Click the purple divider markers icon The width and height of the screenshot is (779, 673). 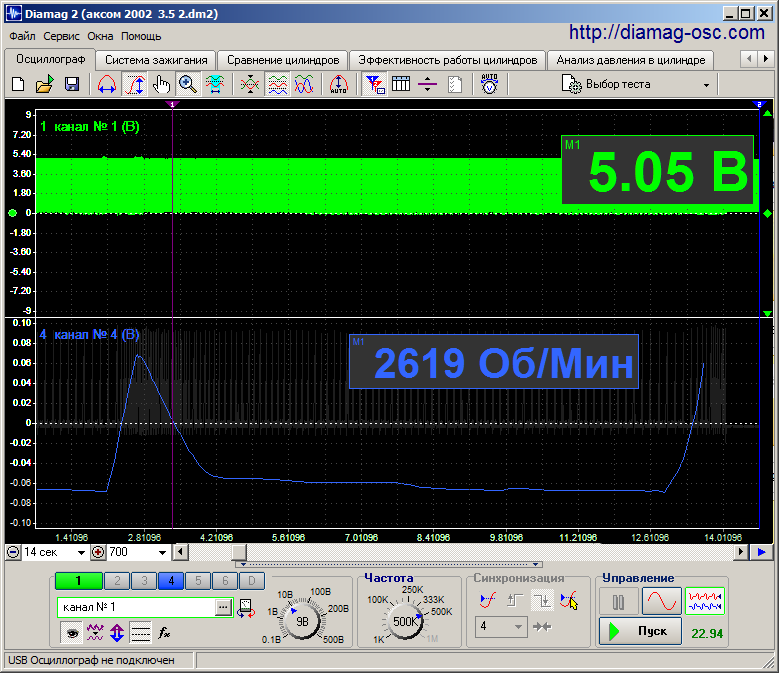(427, 84)
